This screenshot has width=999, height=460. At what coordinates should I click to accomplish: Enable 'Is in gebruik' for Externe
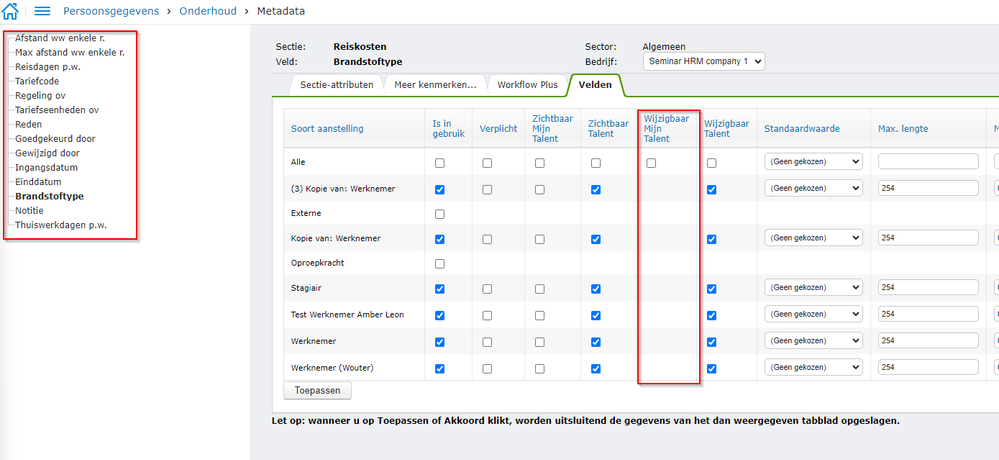coord(440,214)
